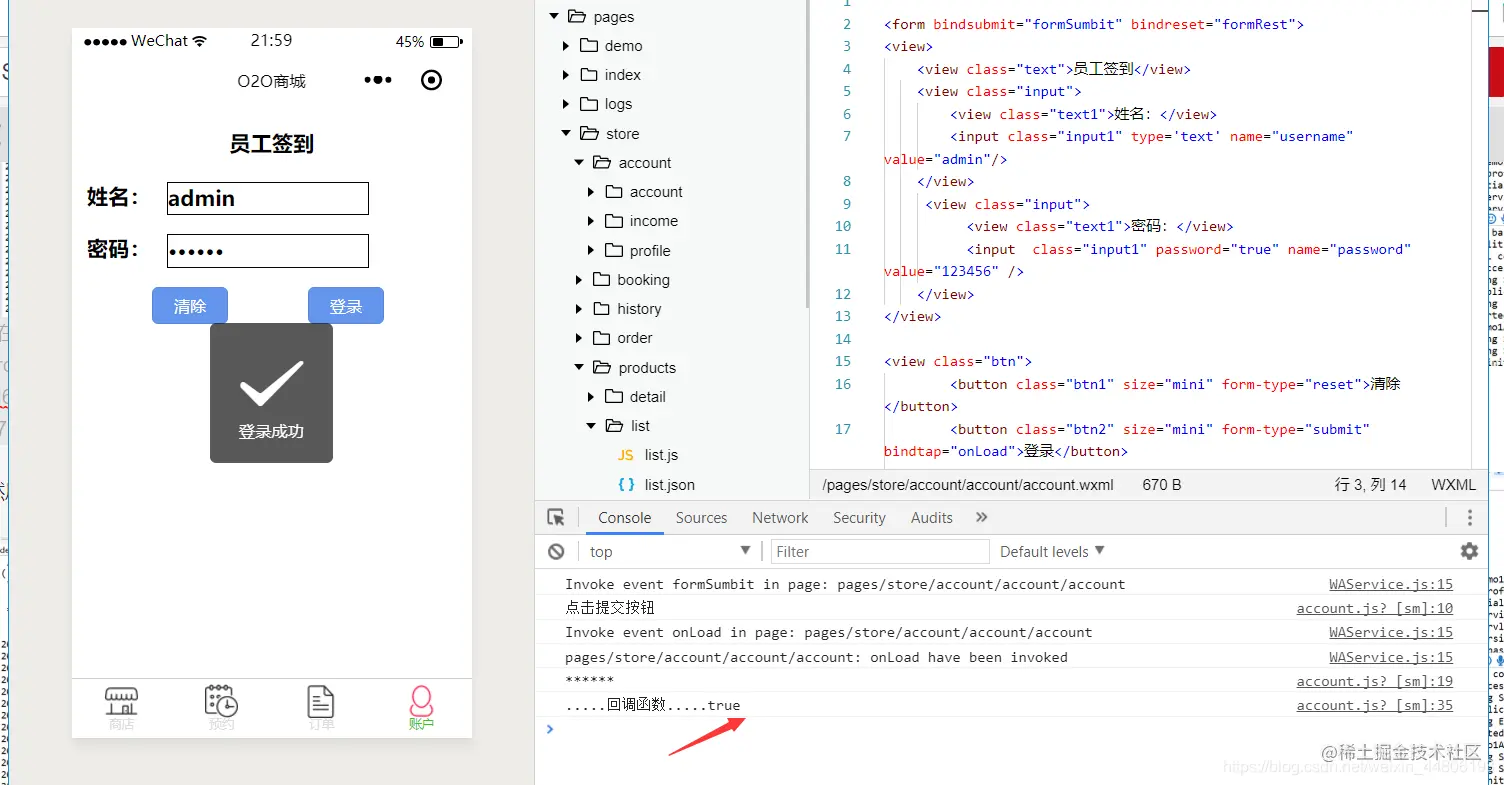Tap the mini program close circle icon
1504x785 pixels.
click(x=431, y=80)
